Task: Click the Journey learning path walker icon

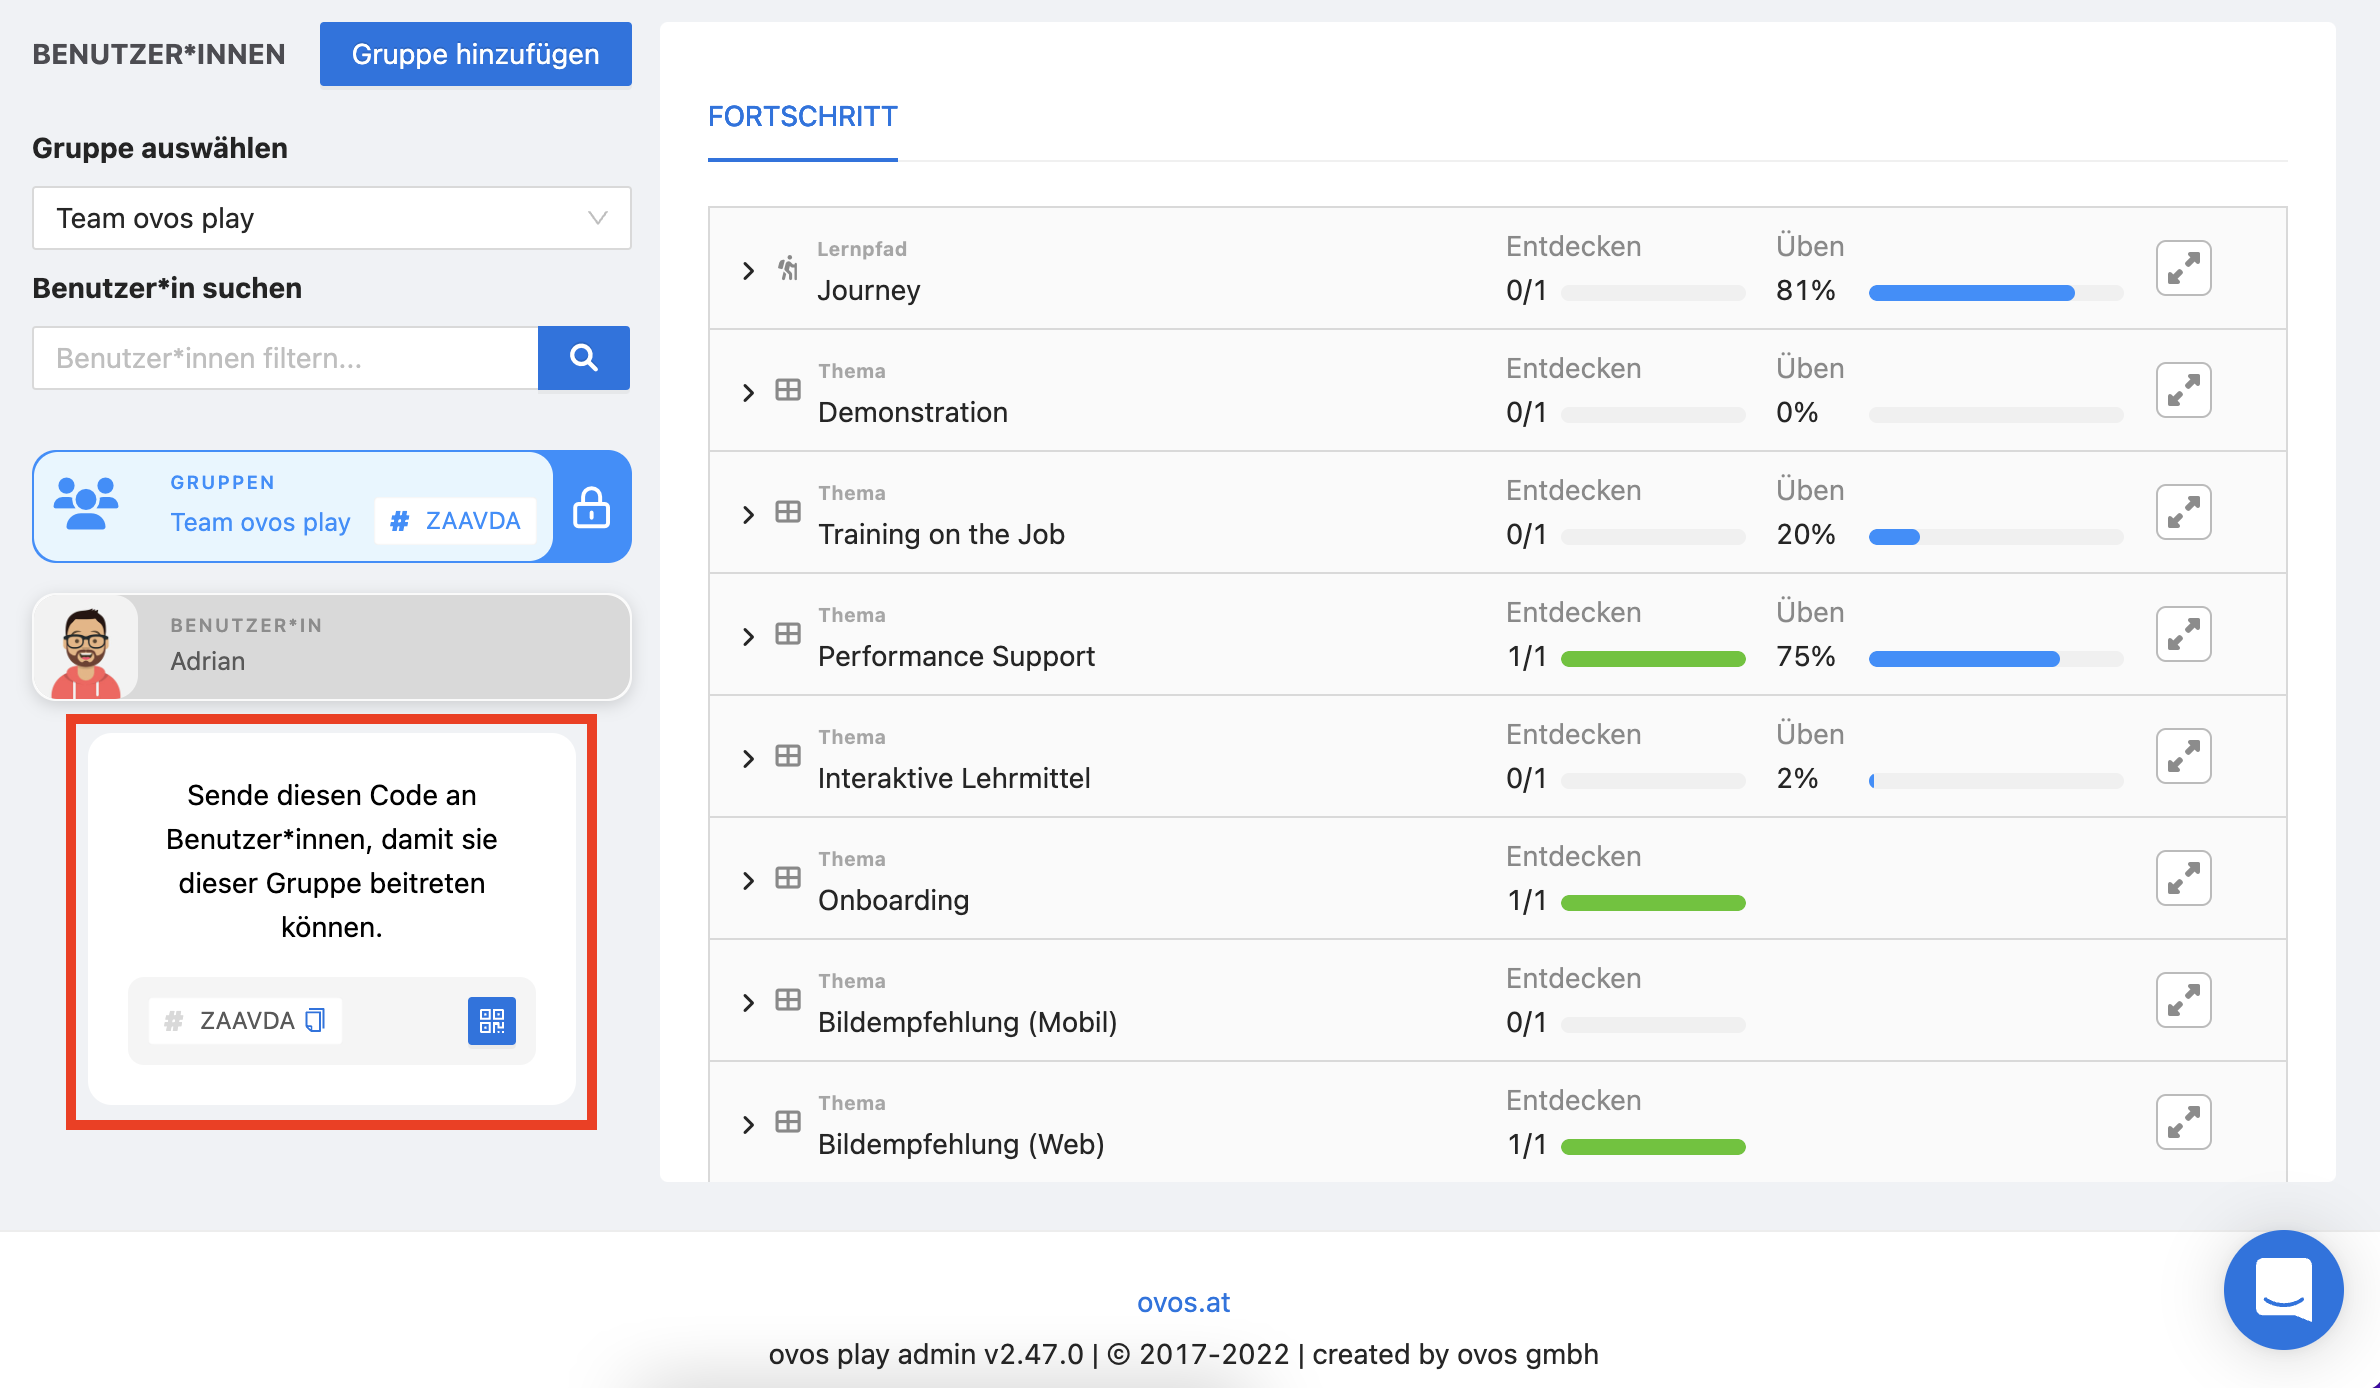Action: point(788,268)
